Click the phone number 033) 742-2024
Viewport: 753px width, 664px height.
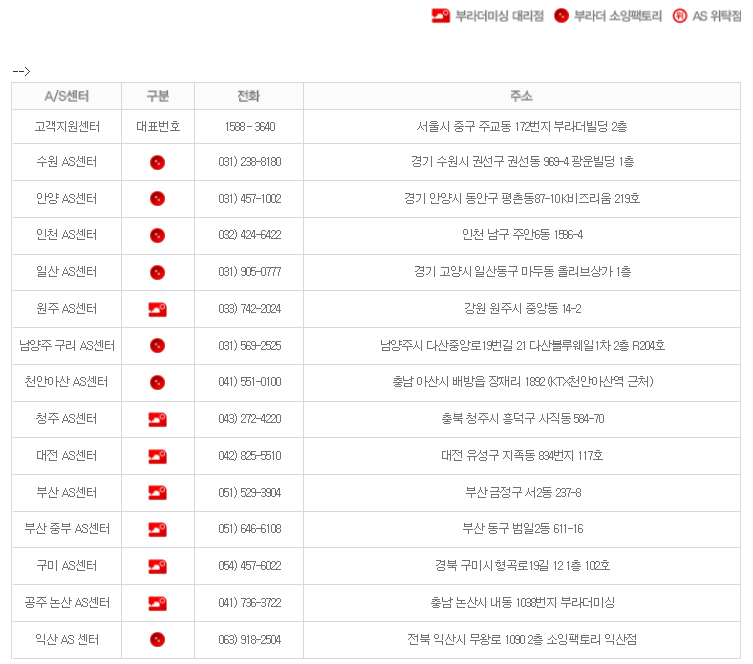click(250, 309)
